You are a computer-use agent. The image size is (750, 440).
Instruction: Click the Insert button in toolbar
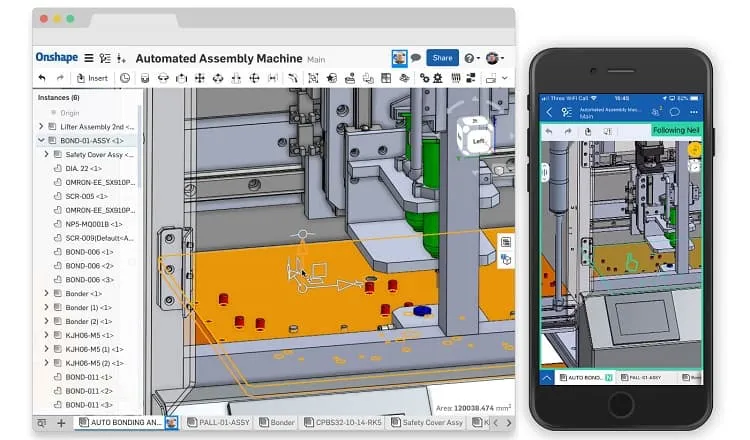point(92,78)
